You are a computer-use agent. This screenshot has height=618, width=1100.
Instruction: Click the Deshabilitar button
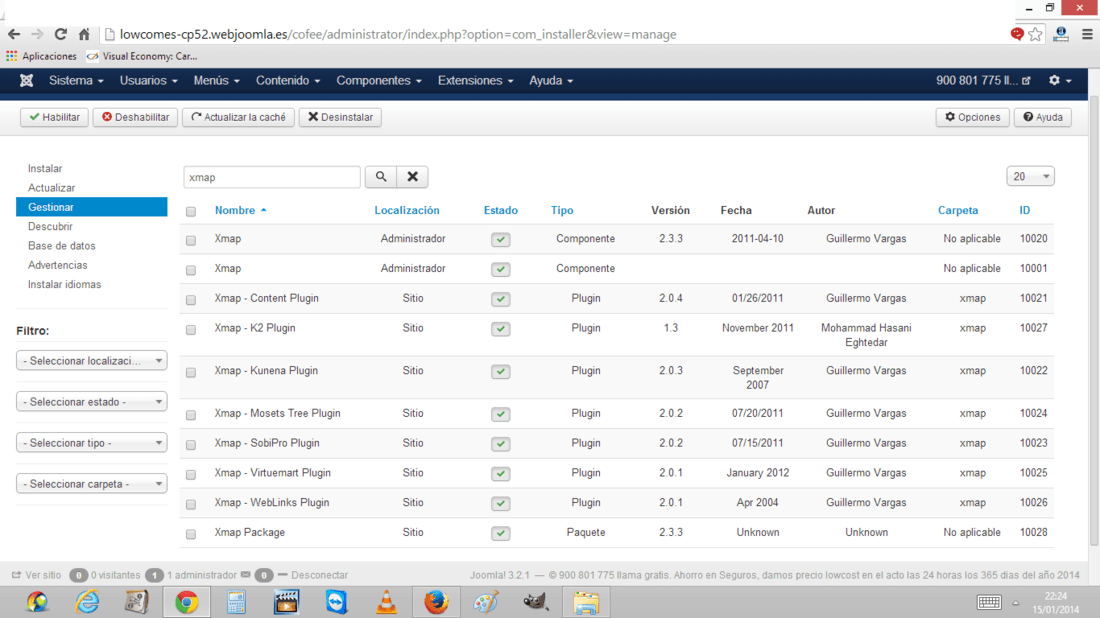coord(135,117)
